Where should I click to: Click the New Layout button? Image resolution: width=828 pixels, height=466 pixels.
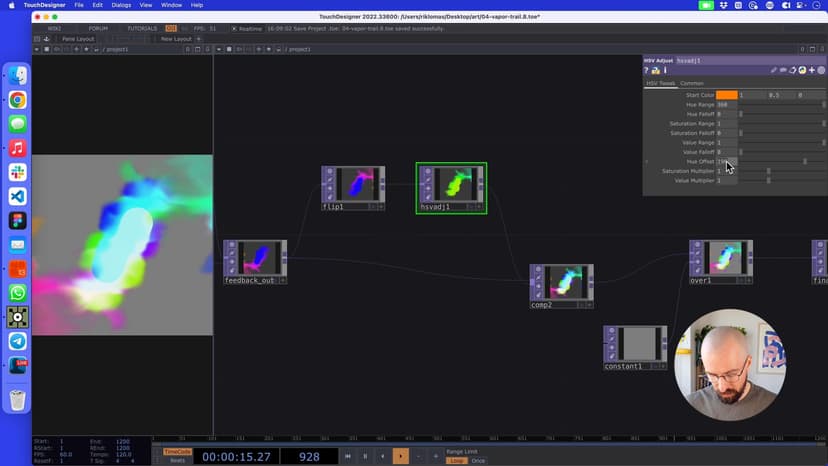point(182,39)
